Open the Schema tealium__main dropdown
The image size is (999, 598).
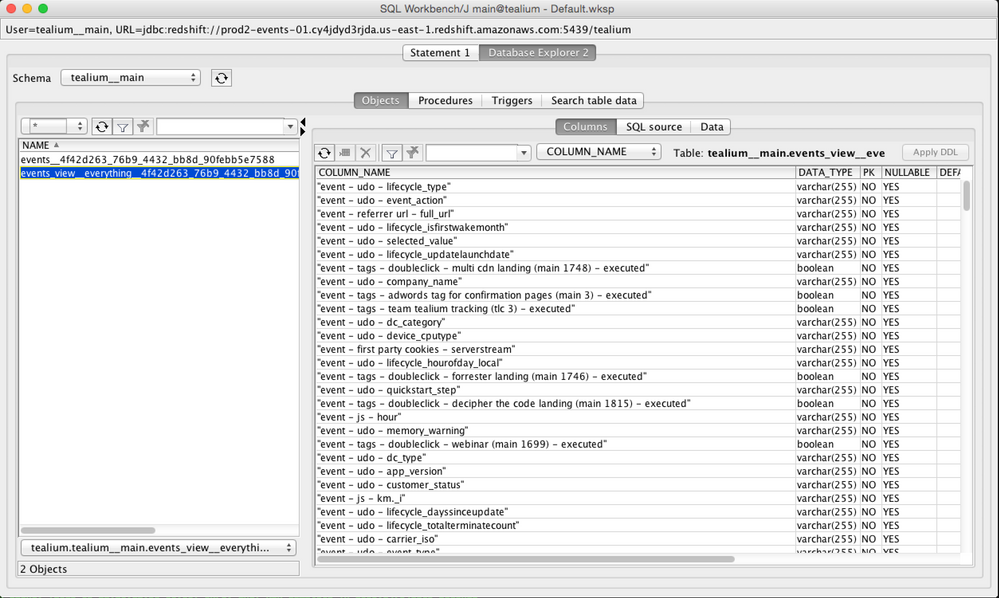tap(130, 78)
